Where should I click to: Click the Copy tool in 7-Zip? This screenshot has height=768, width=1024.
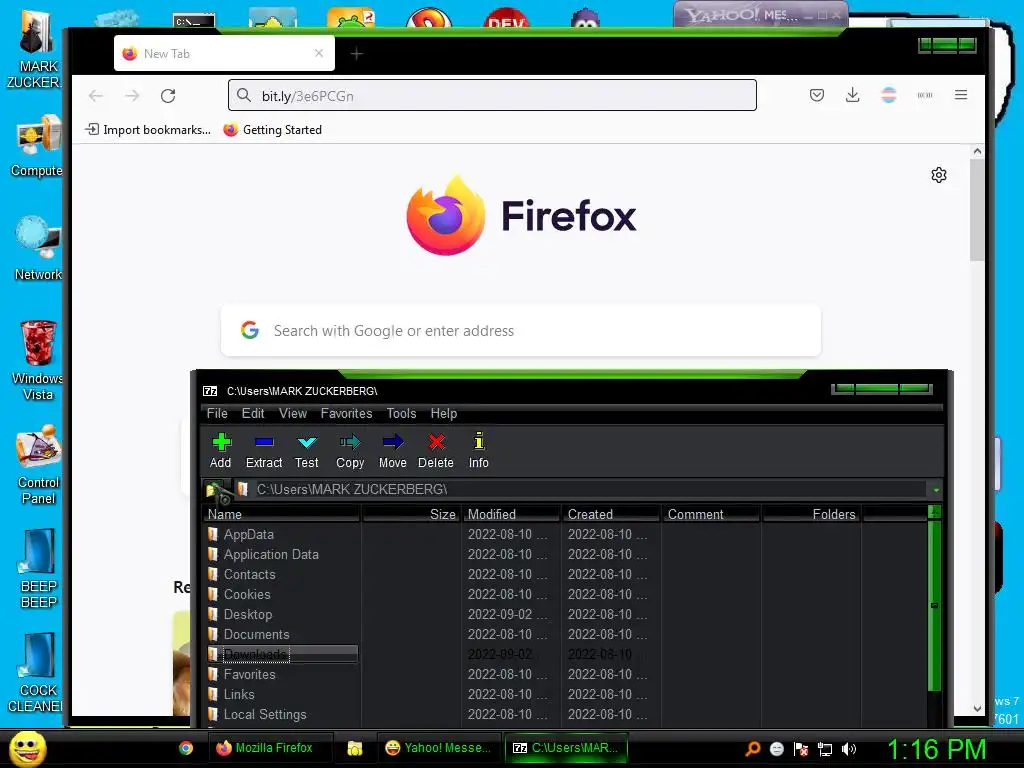click(350, 451)
